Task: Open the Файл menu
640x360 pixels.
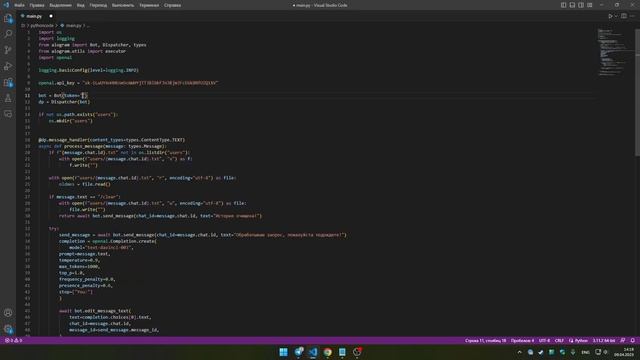Action: 19,5
